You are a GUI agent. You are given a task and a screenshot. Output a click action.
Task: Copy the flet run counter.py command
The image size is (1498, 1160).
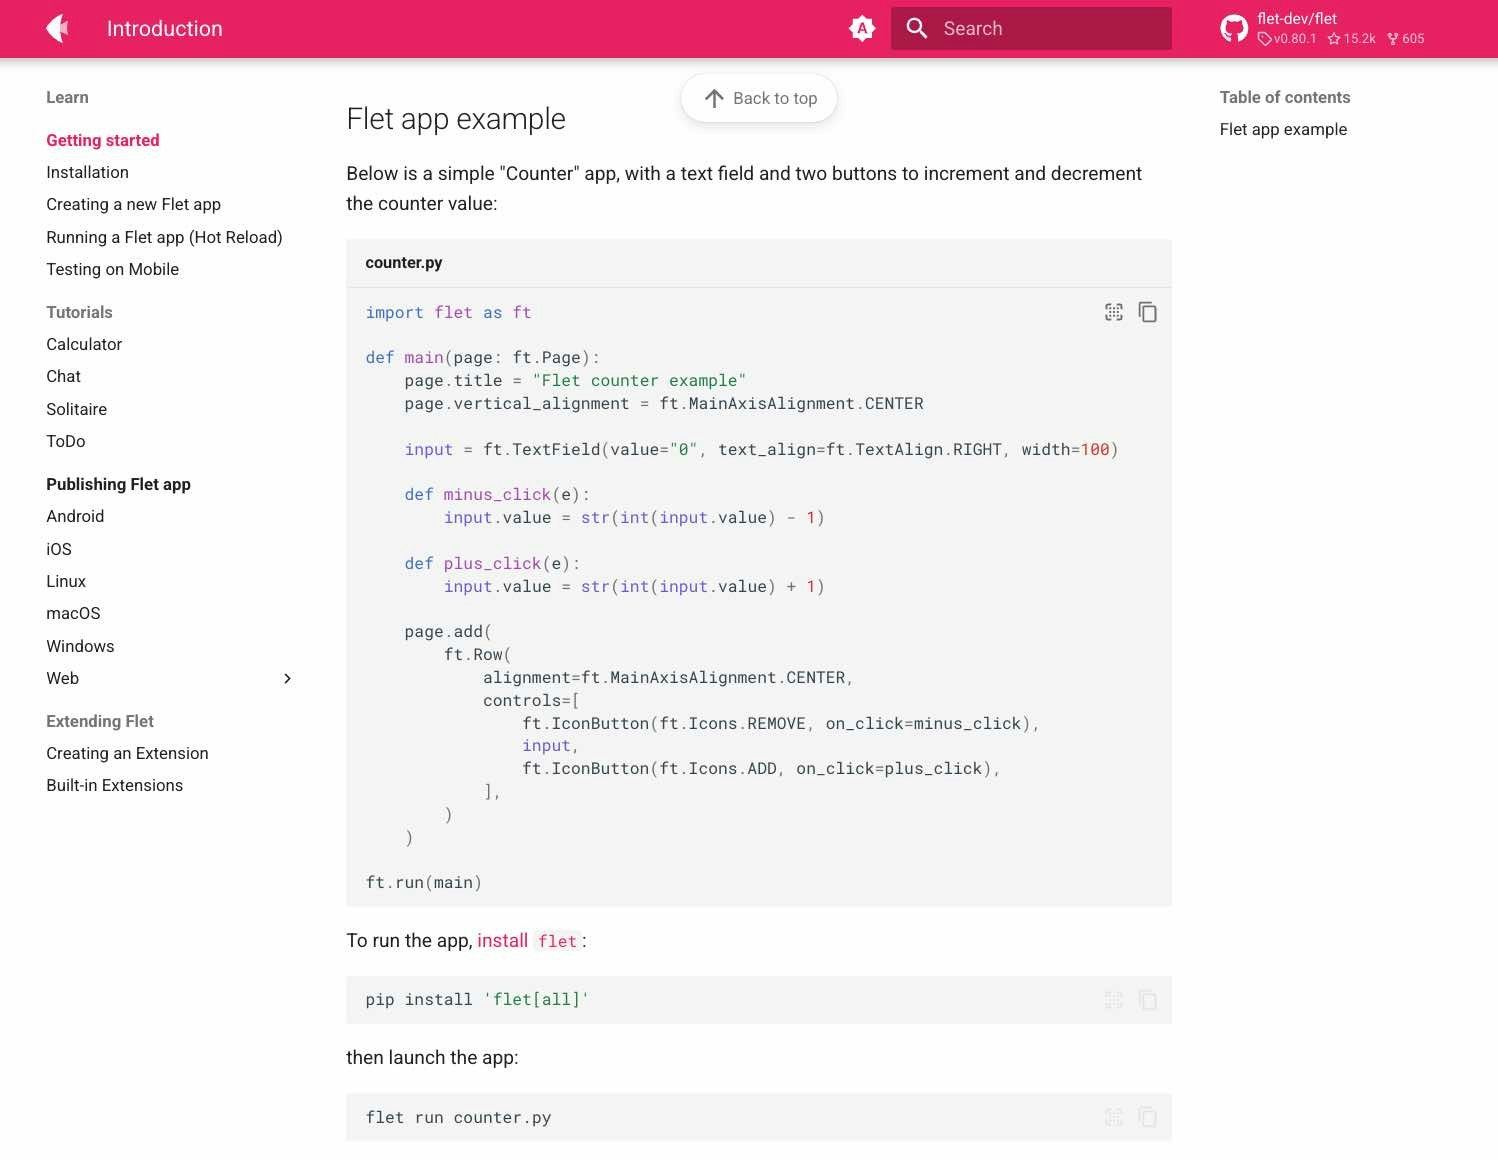click(x=1148, y=1117)
